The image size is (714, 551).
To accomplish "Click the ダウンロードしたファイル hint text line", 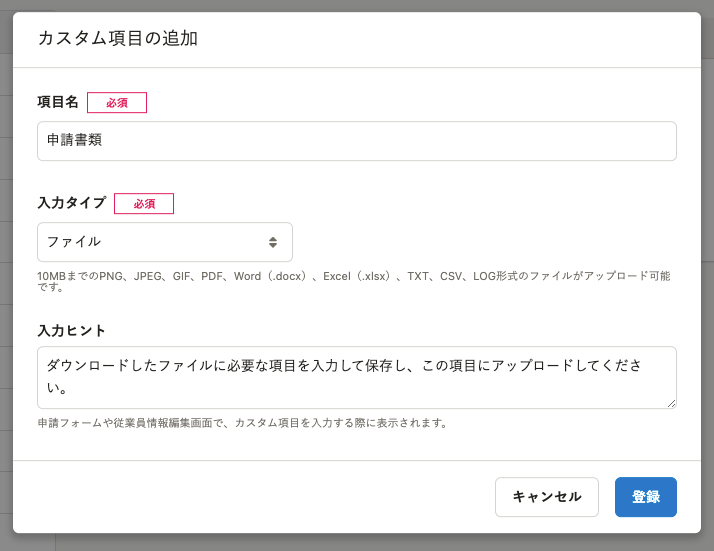I will [344, 366].
